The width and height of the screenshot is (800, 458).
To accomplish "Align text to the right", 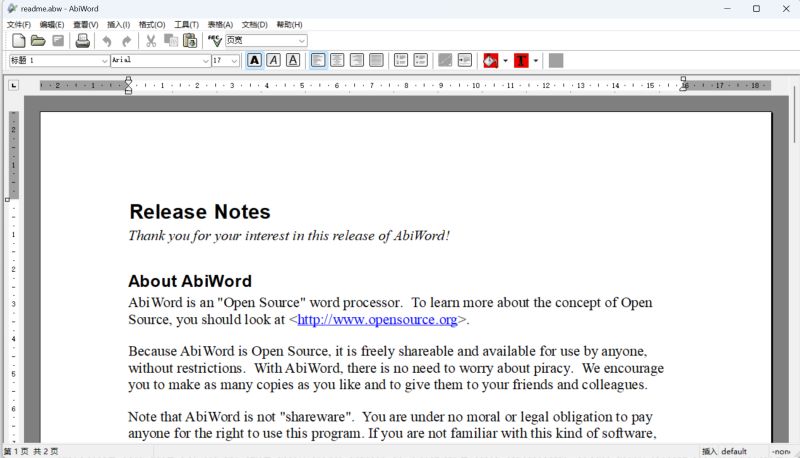I will [357, 61].
